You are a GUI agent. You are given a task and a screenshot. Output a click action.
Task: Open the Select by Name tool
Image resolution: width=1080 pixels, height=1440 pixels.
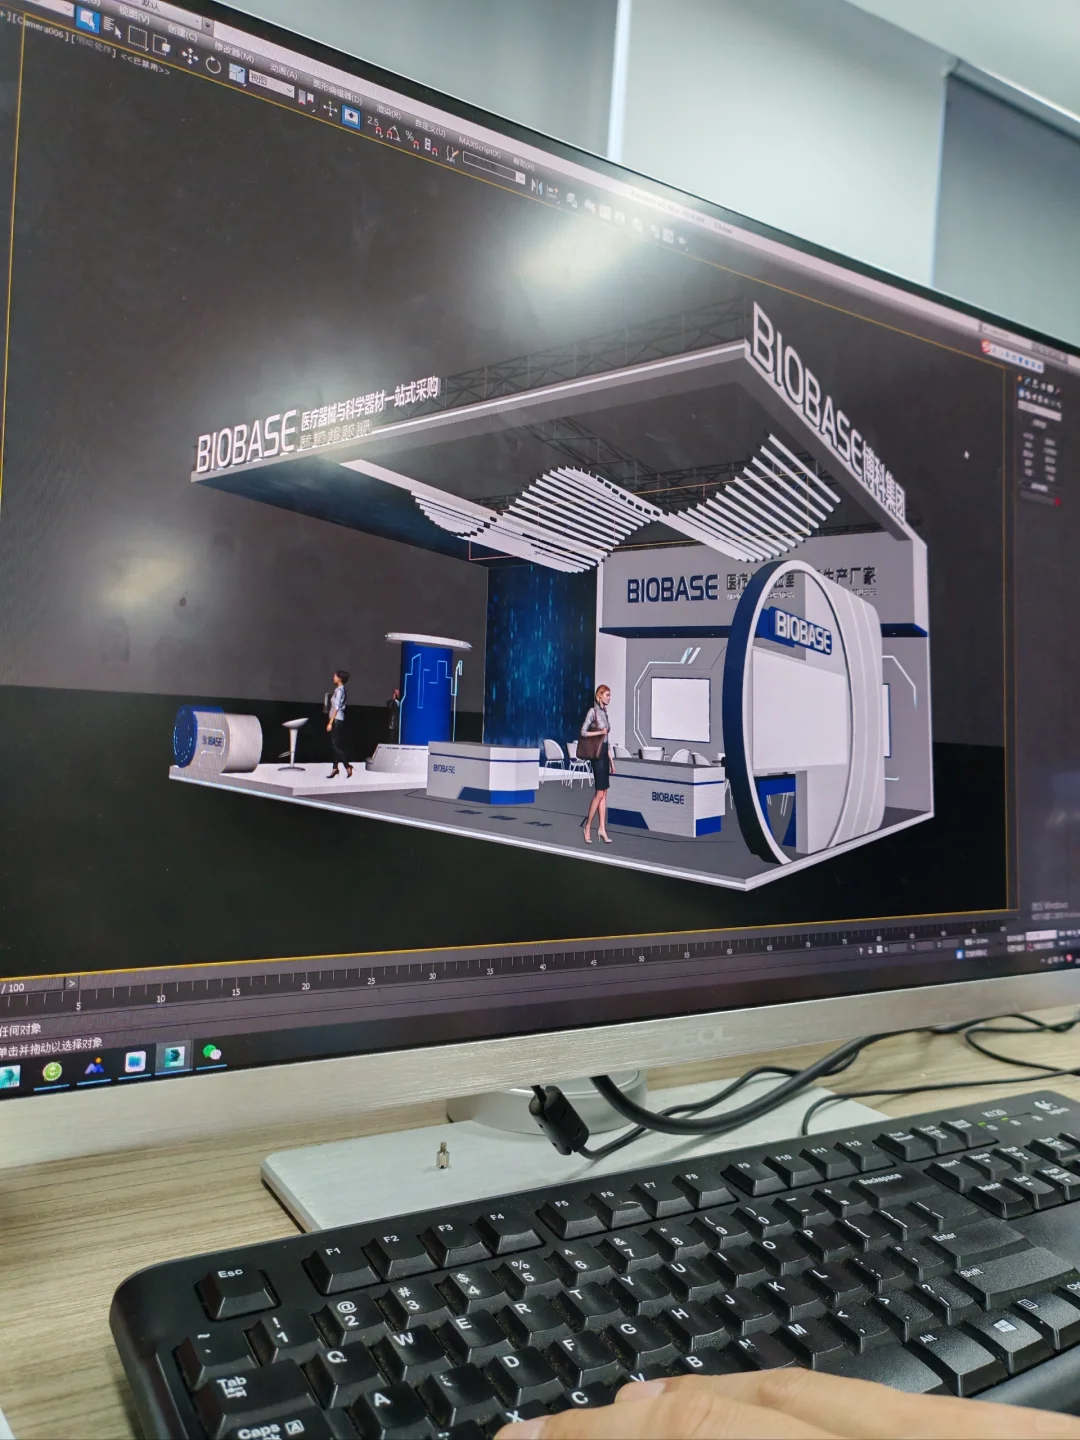[112, 27]
